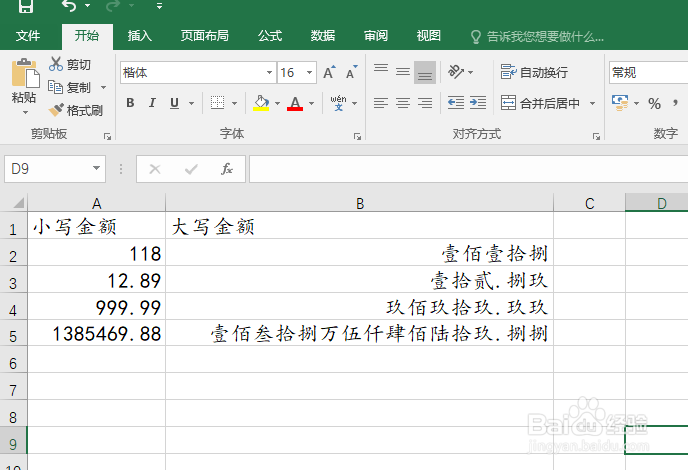Expand font color palette arrow
This screenshot has width=688, height=470.
[x=312, y=103]
